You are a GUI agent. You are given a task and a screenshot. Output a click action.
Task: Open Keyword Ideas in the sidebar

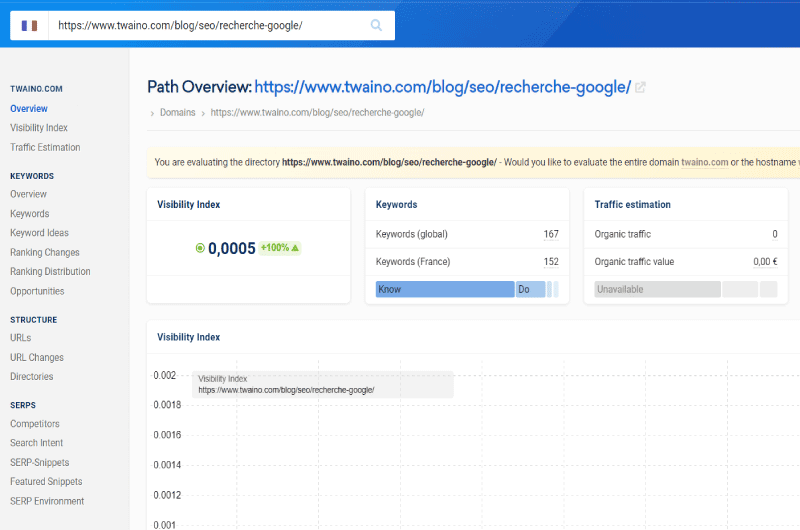click(x=39, y=233)
